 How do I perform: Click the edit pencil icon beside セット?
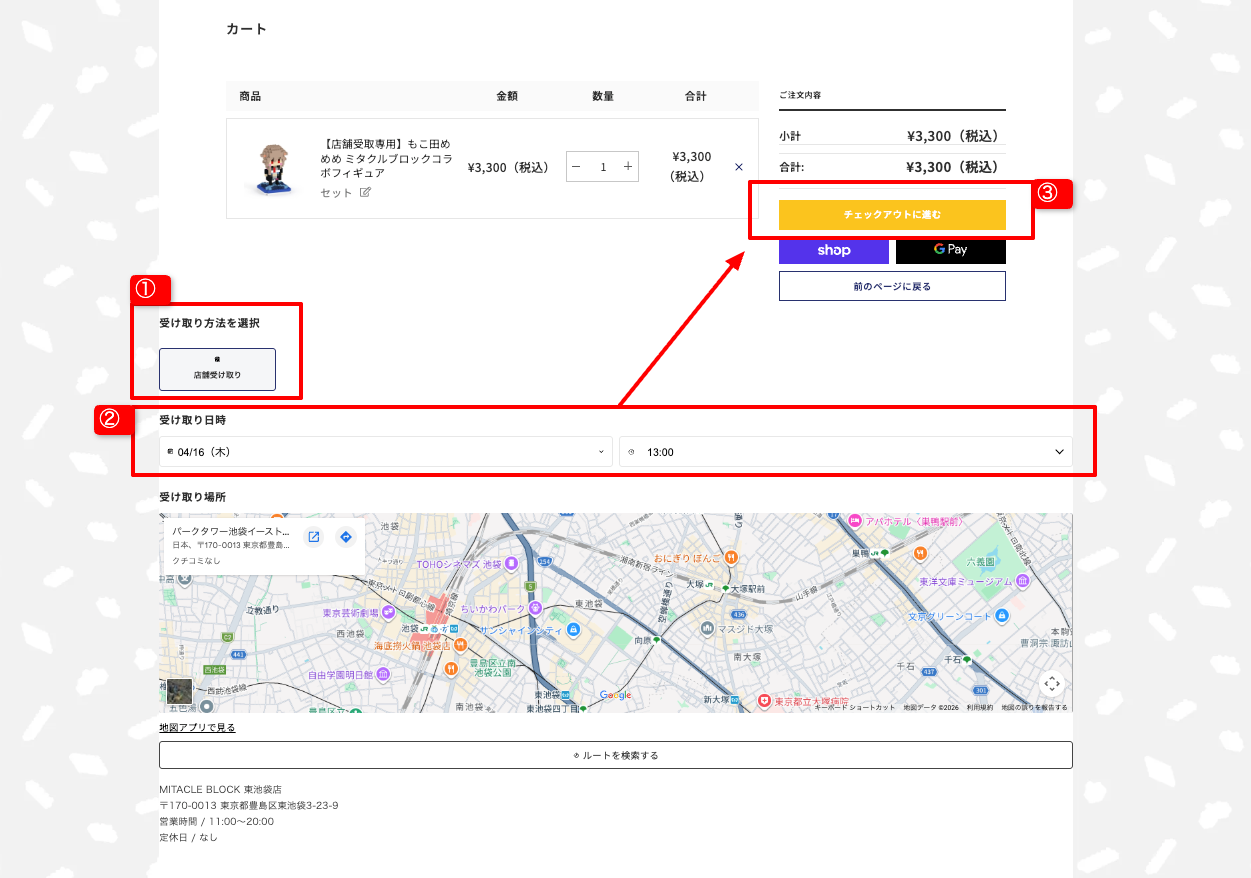(365, 192)
